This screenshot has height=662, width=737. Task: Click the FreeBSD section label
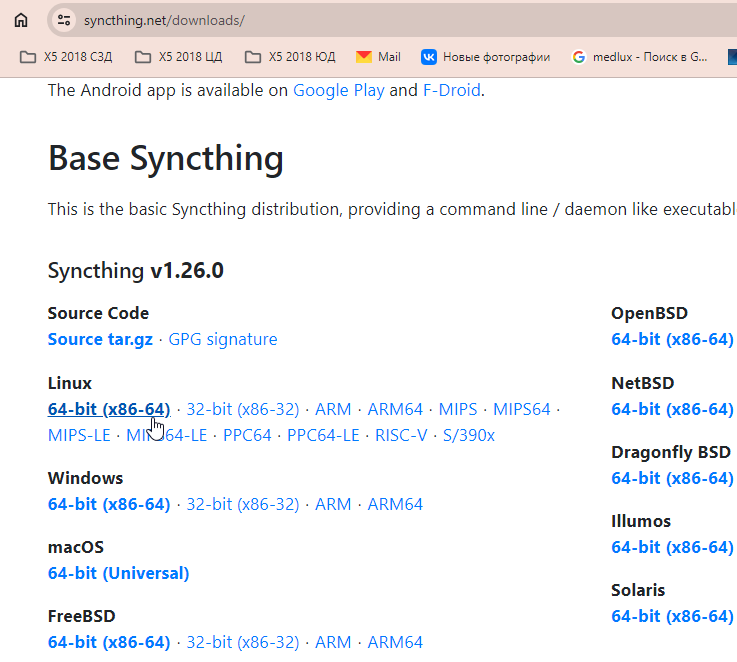[81, 617]
